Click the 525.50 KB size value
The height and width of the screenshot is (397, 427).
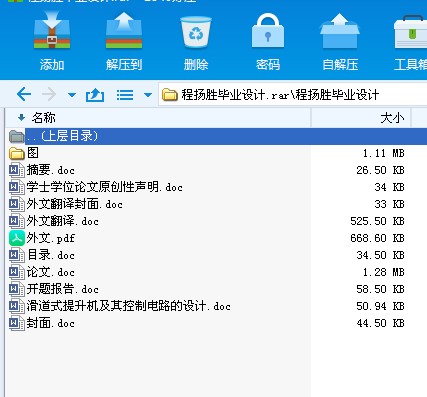(377, 221)
